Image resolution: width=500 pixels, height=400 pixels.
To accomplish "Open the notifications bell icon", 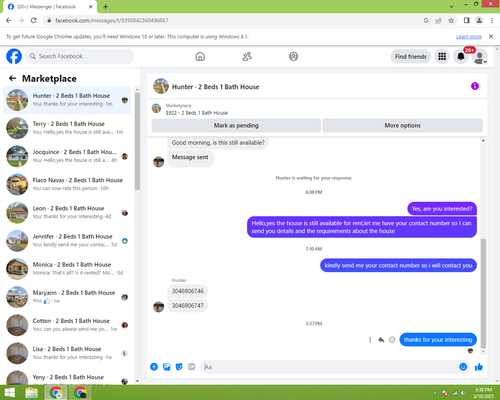I will tap(461, 57).
